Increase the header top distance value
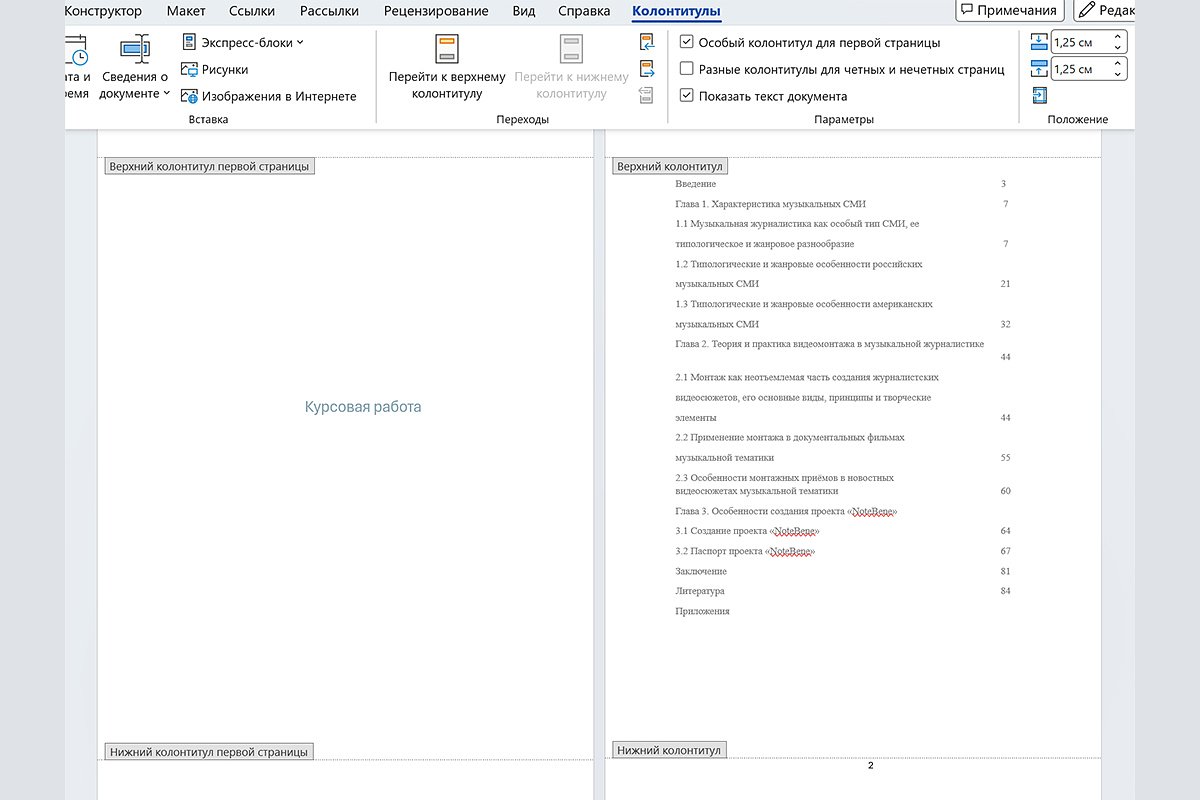This screenshot has height=800, width=1200. point(1117,37)
